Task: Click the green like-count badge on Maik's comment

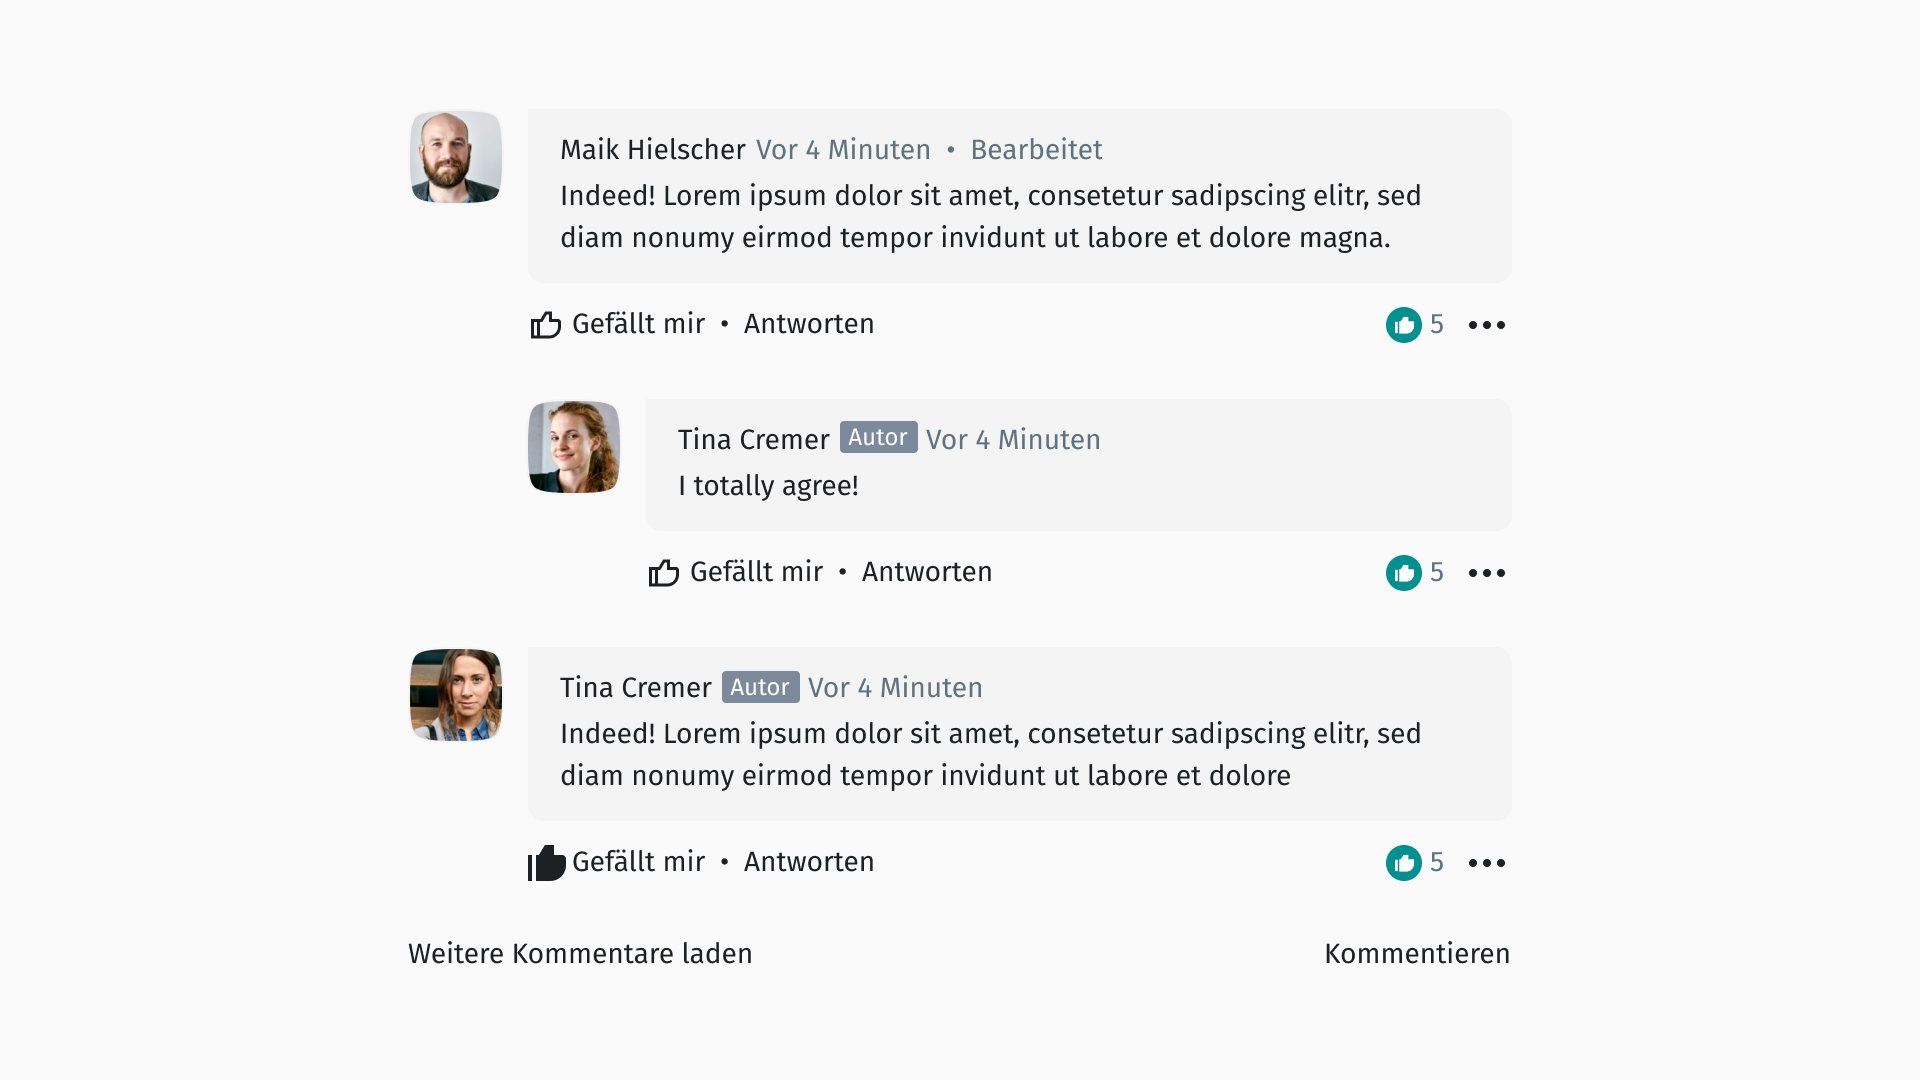Action: 1404,325
